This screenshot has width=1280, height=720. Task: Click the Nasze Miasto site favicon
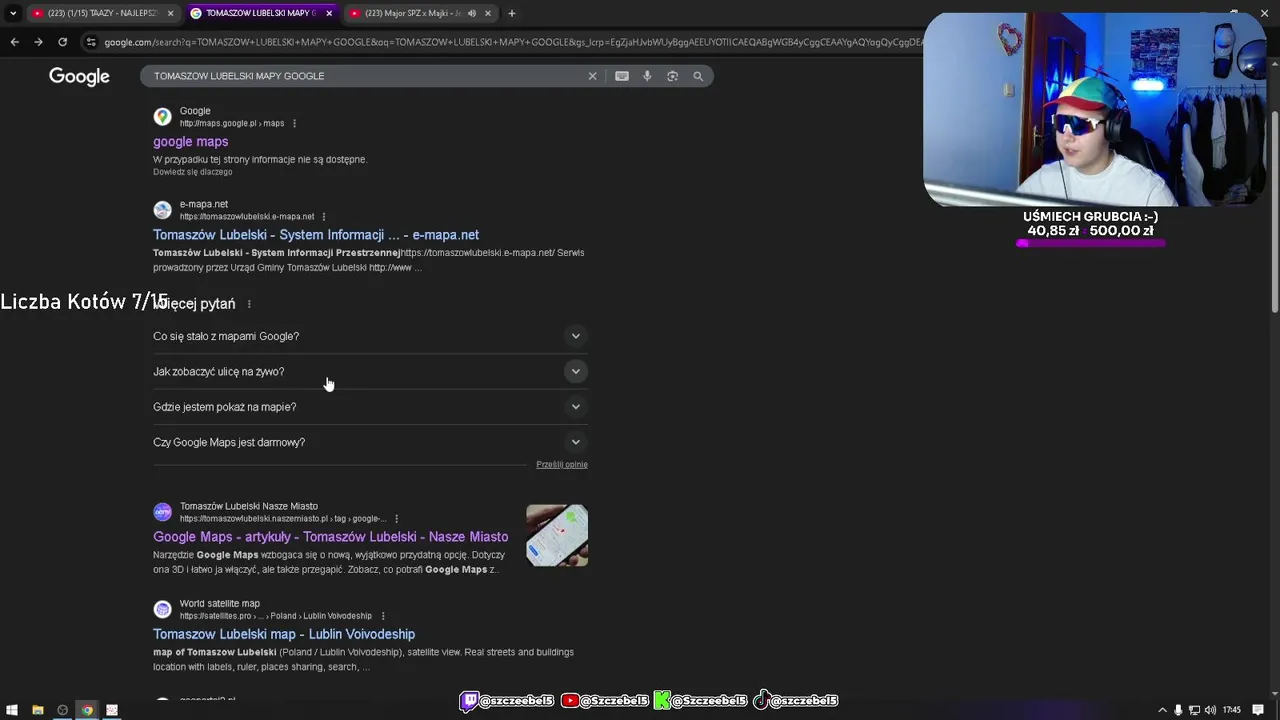click(162, 512)
